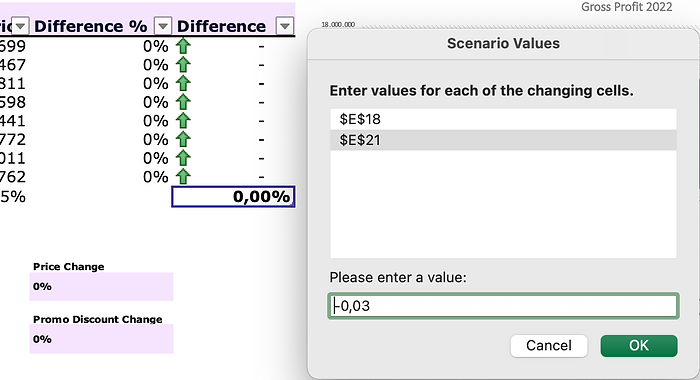Select green arrow icon in the 311 row
This screenshot has width=700, height=380.
183,84
